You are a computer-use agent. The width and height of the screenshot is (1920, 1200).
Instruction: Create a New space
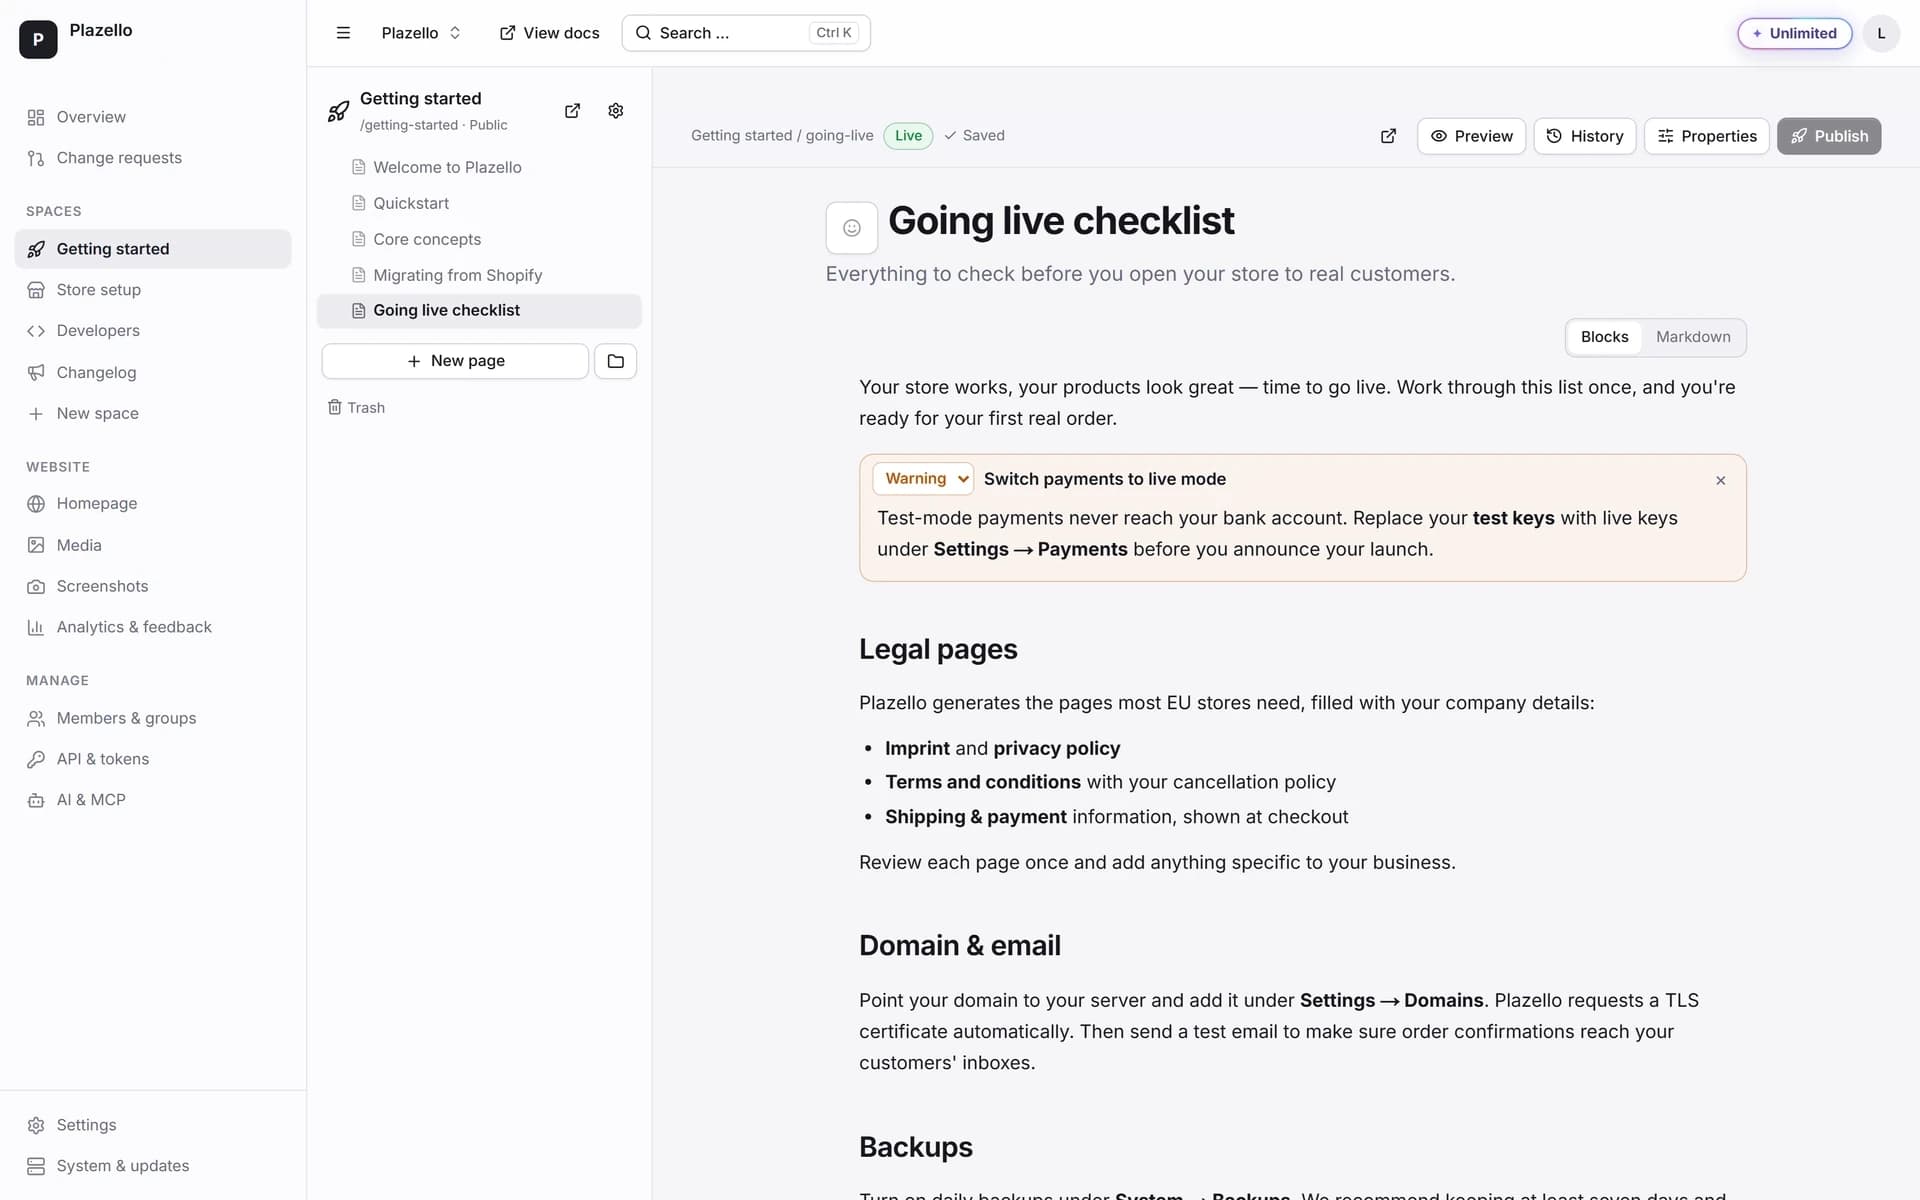(153, 414)
